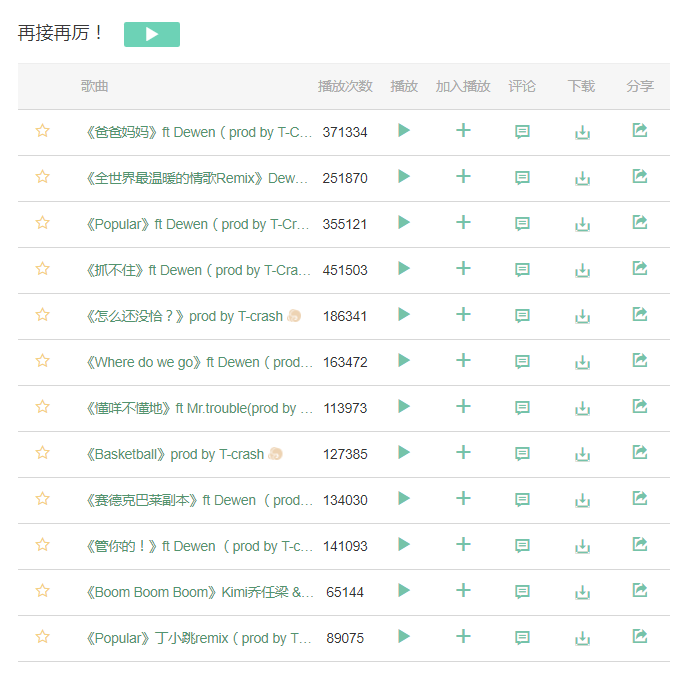Share the 《爸爸妈妈》 song

[x=640, y=130]
